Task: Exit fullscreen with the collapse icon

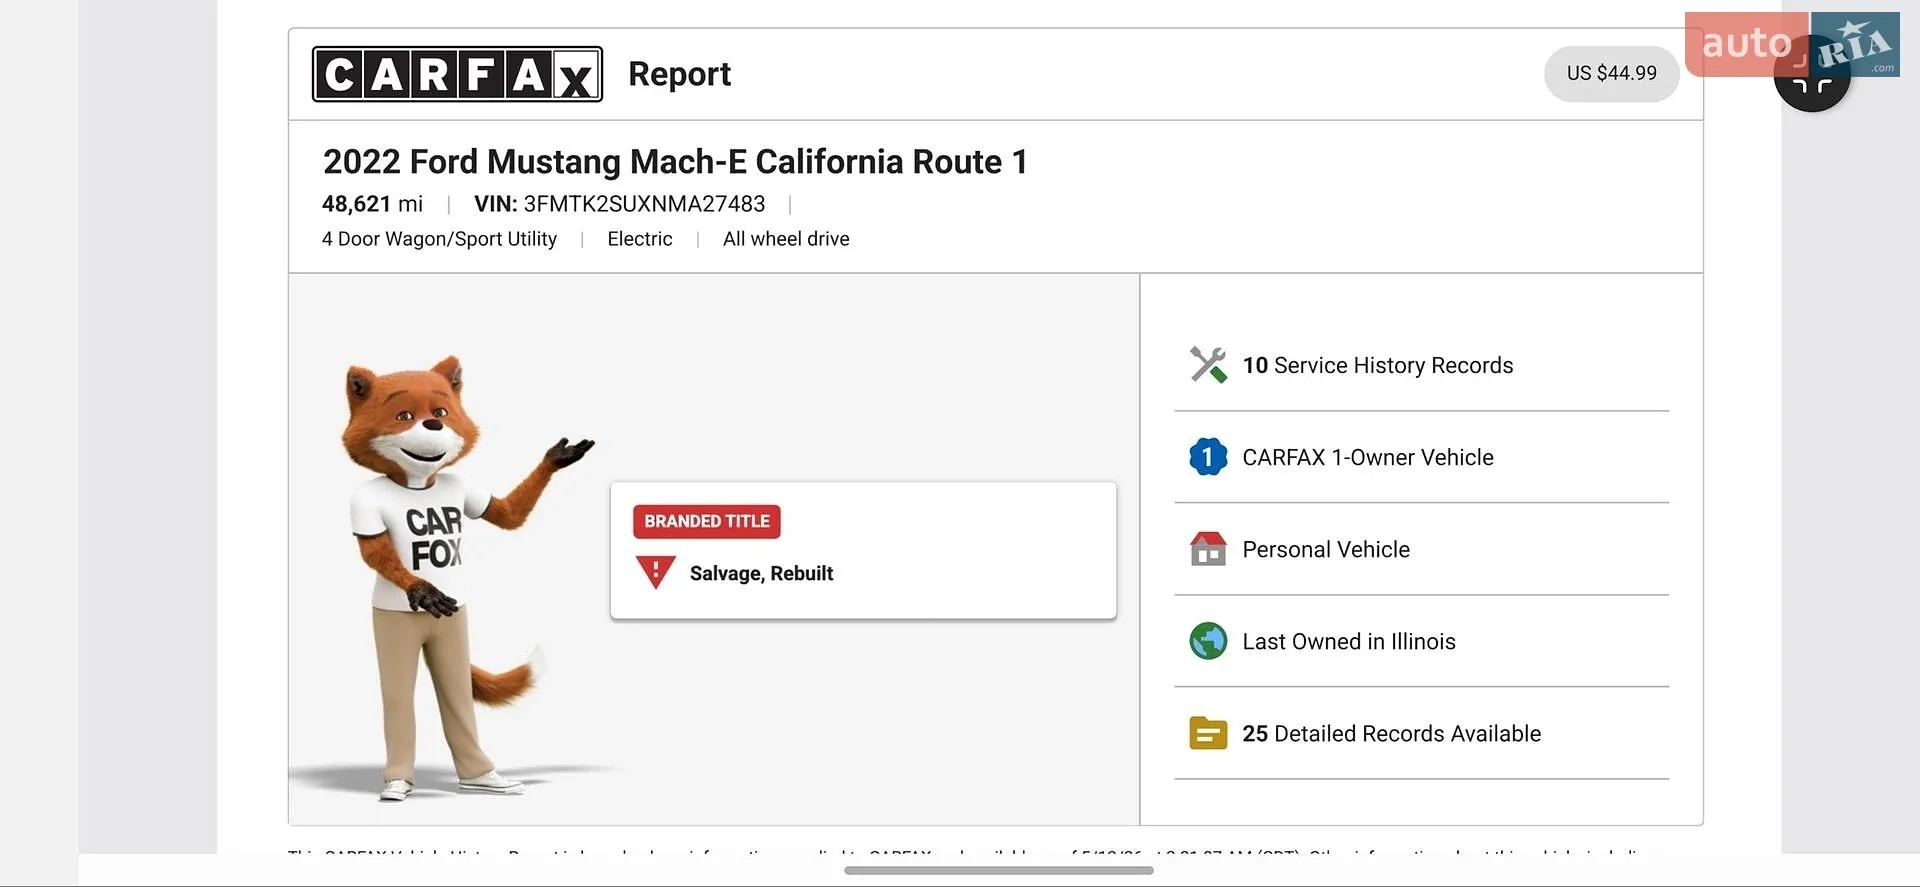Action: pyautogui.click(x=1811, y=82)
